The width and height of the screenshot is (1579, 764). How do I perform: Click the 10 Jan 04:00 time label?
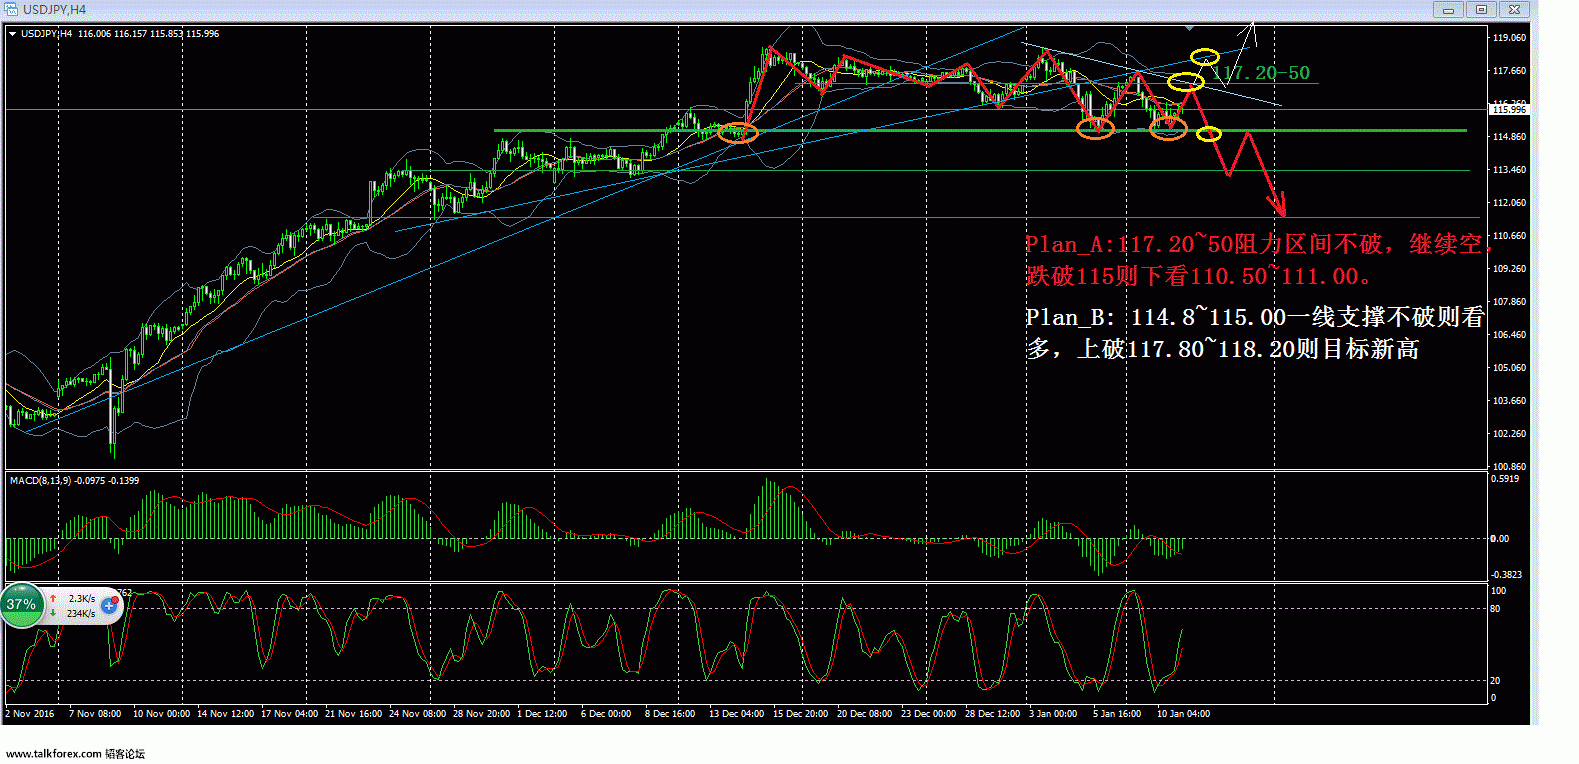(1183, 714)
